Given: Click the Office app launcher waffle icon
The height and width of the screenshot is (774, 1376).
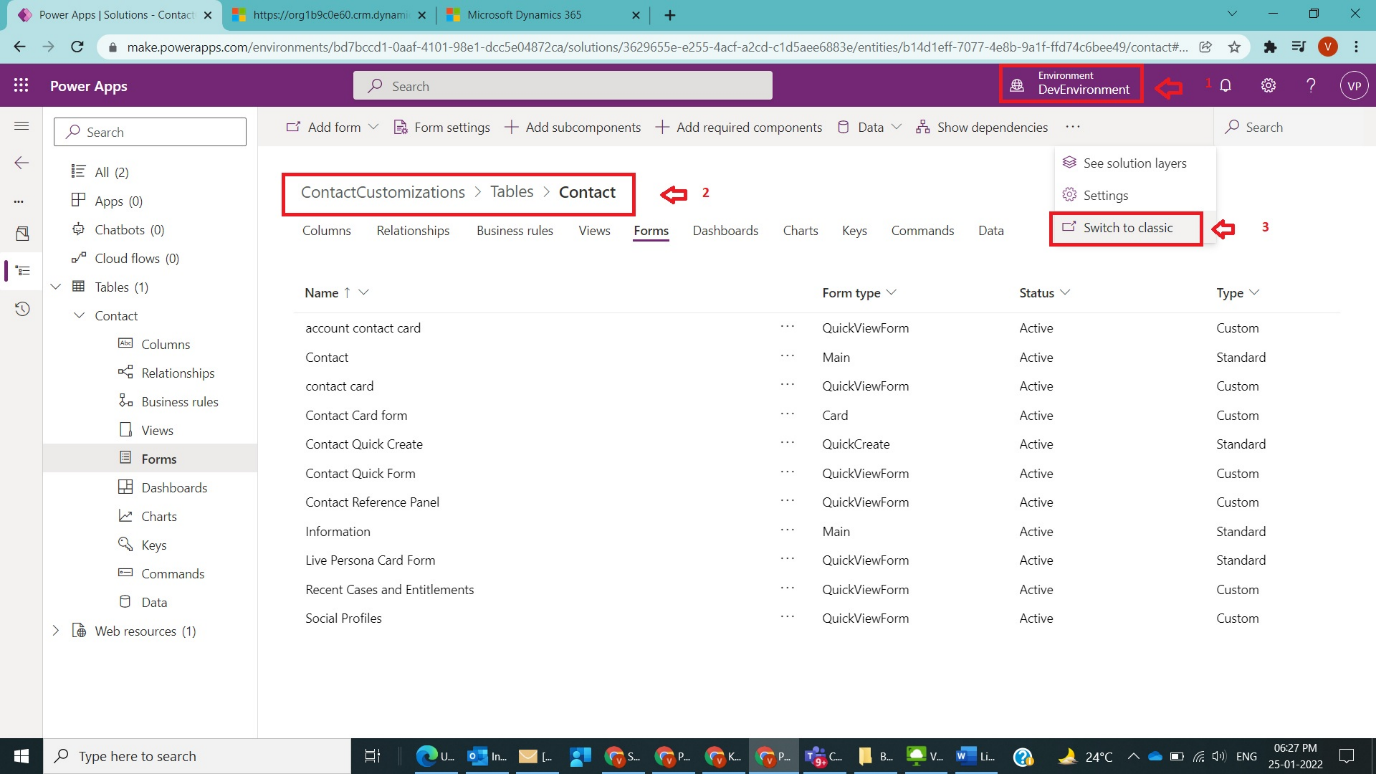Looking at the screenshot, I should 21,86.
